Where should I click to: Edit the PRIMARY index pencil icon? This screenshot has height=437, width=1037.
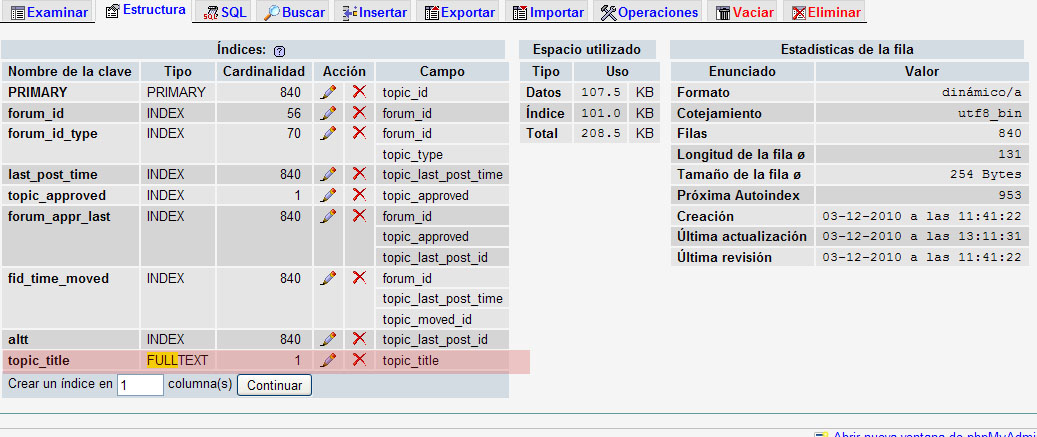327,92
